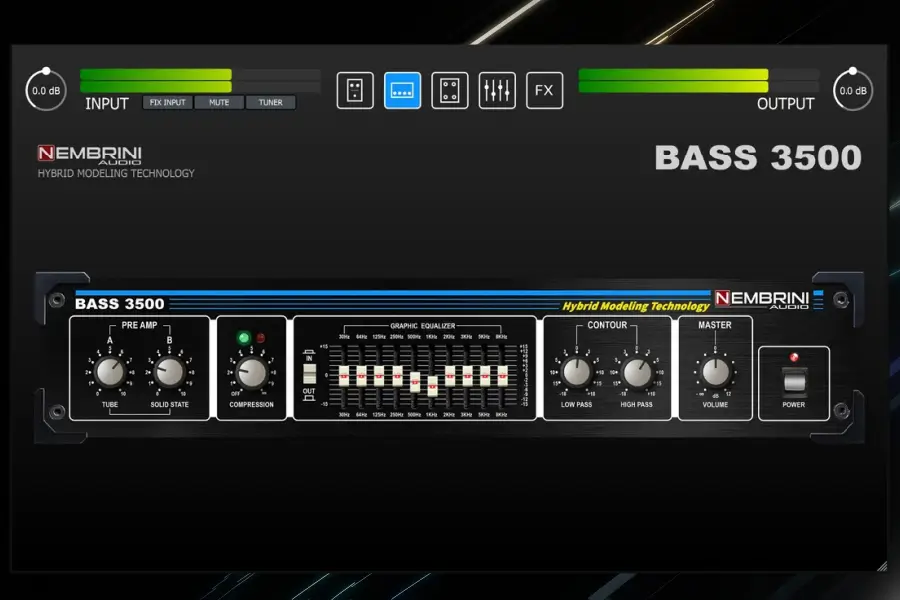Screen dimensions: 900x600
Task: Click the red compression LED
Action: pyautogui.click(x=261, y=338)
